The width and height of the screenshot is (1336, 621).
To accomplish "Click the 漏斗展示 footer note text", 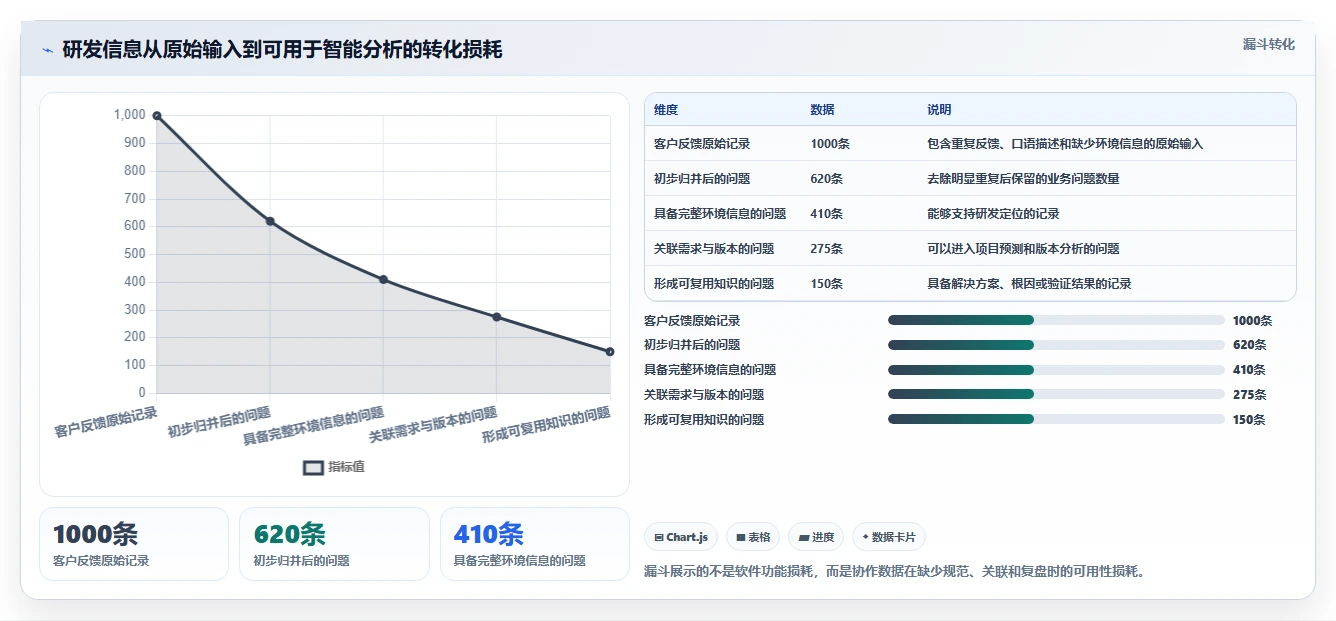I will pos(894,572).
